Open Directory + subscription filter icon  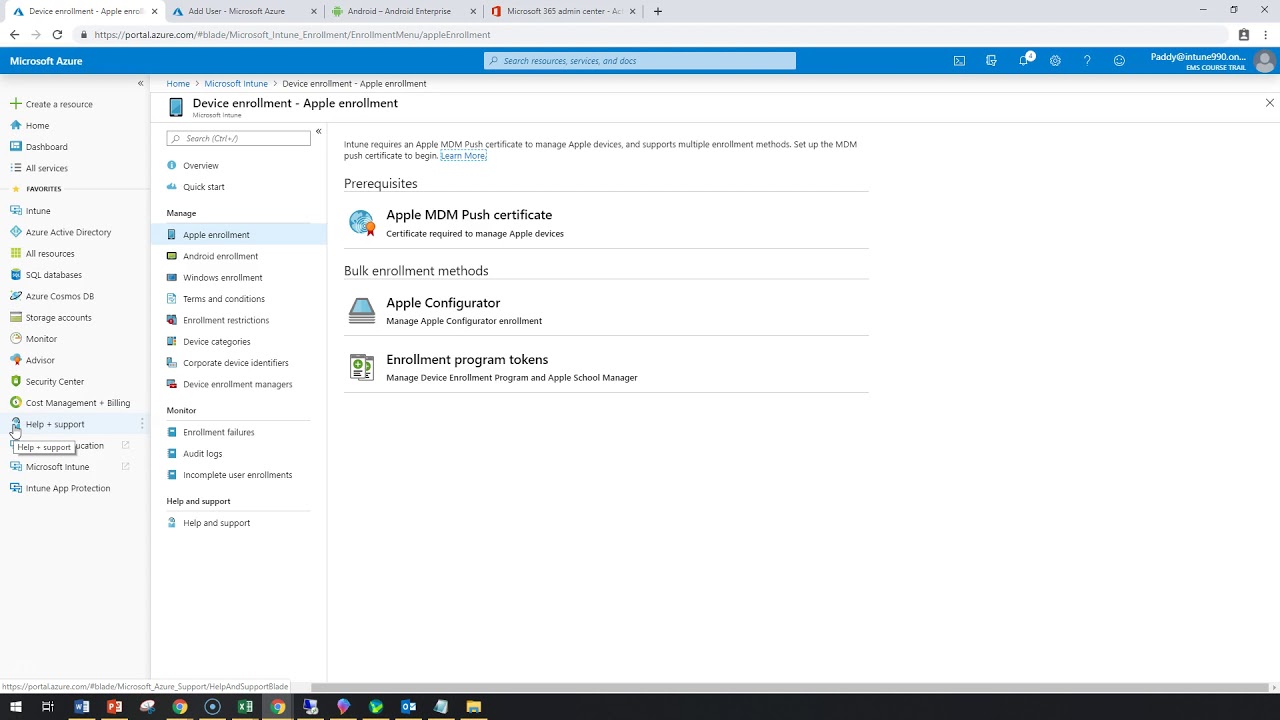pos(991,61)
